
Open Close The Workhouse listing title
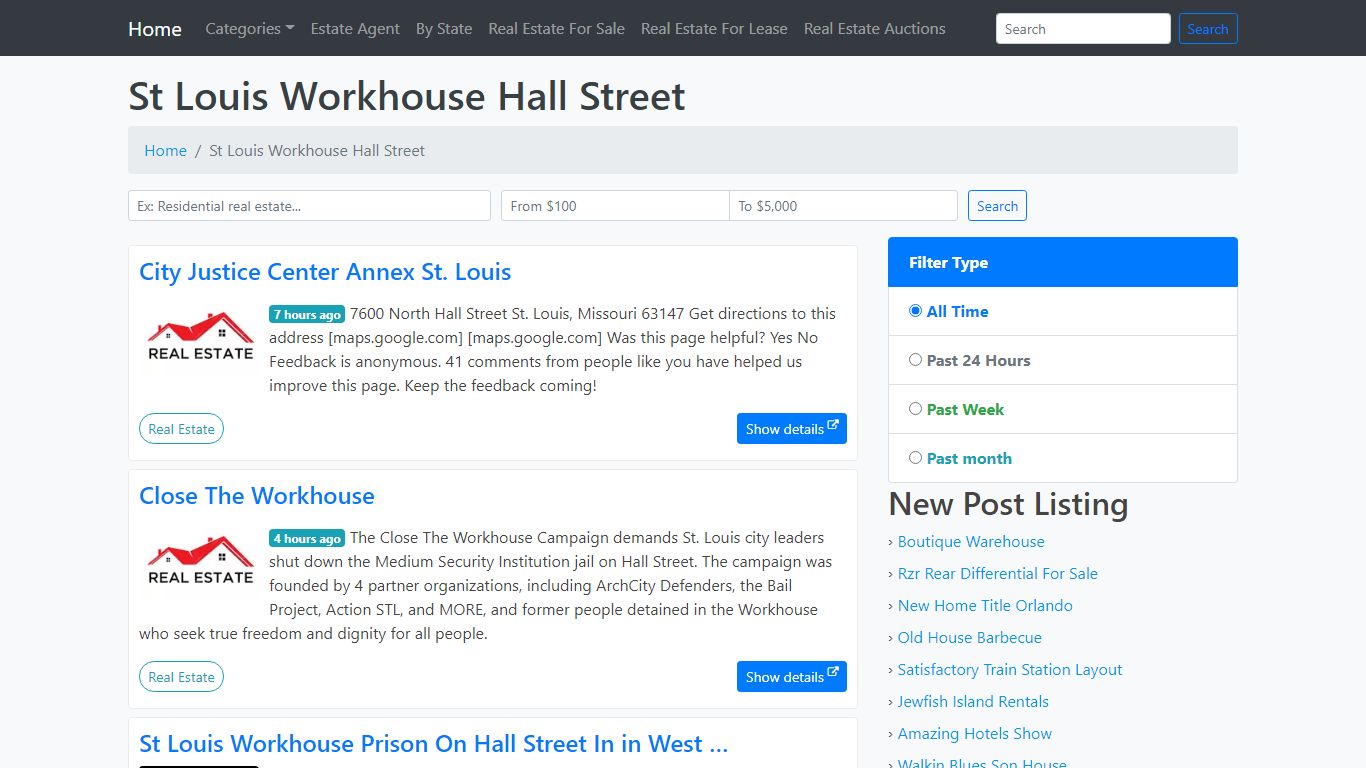click(x=257, y=496)
